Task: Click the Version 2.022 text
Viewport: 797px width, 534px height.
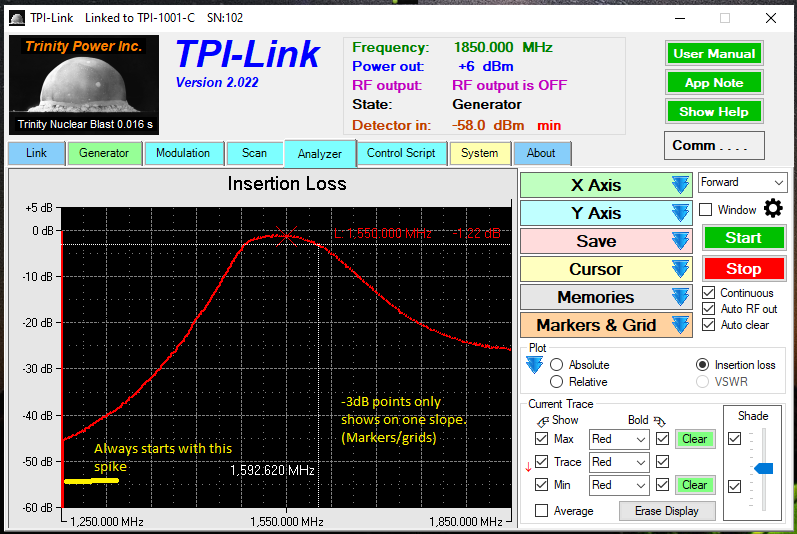Action: [x=217, y=82]
